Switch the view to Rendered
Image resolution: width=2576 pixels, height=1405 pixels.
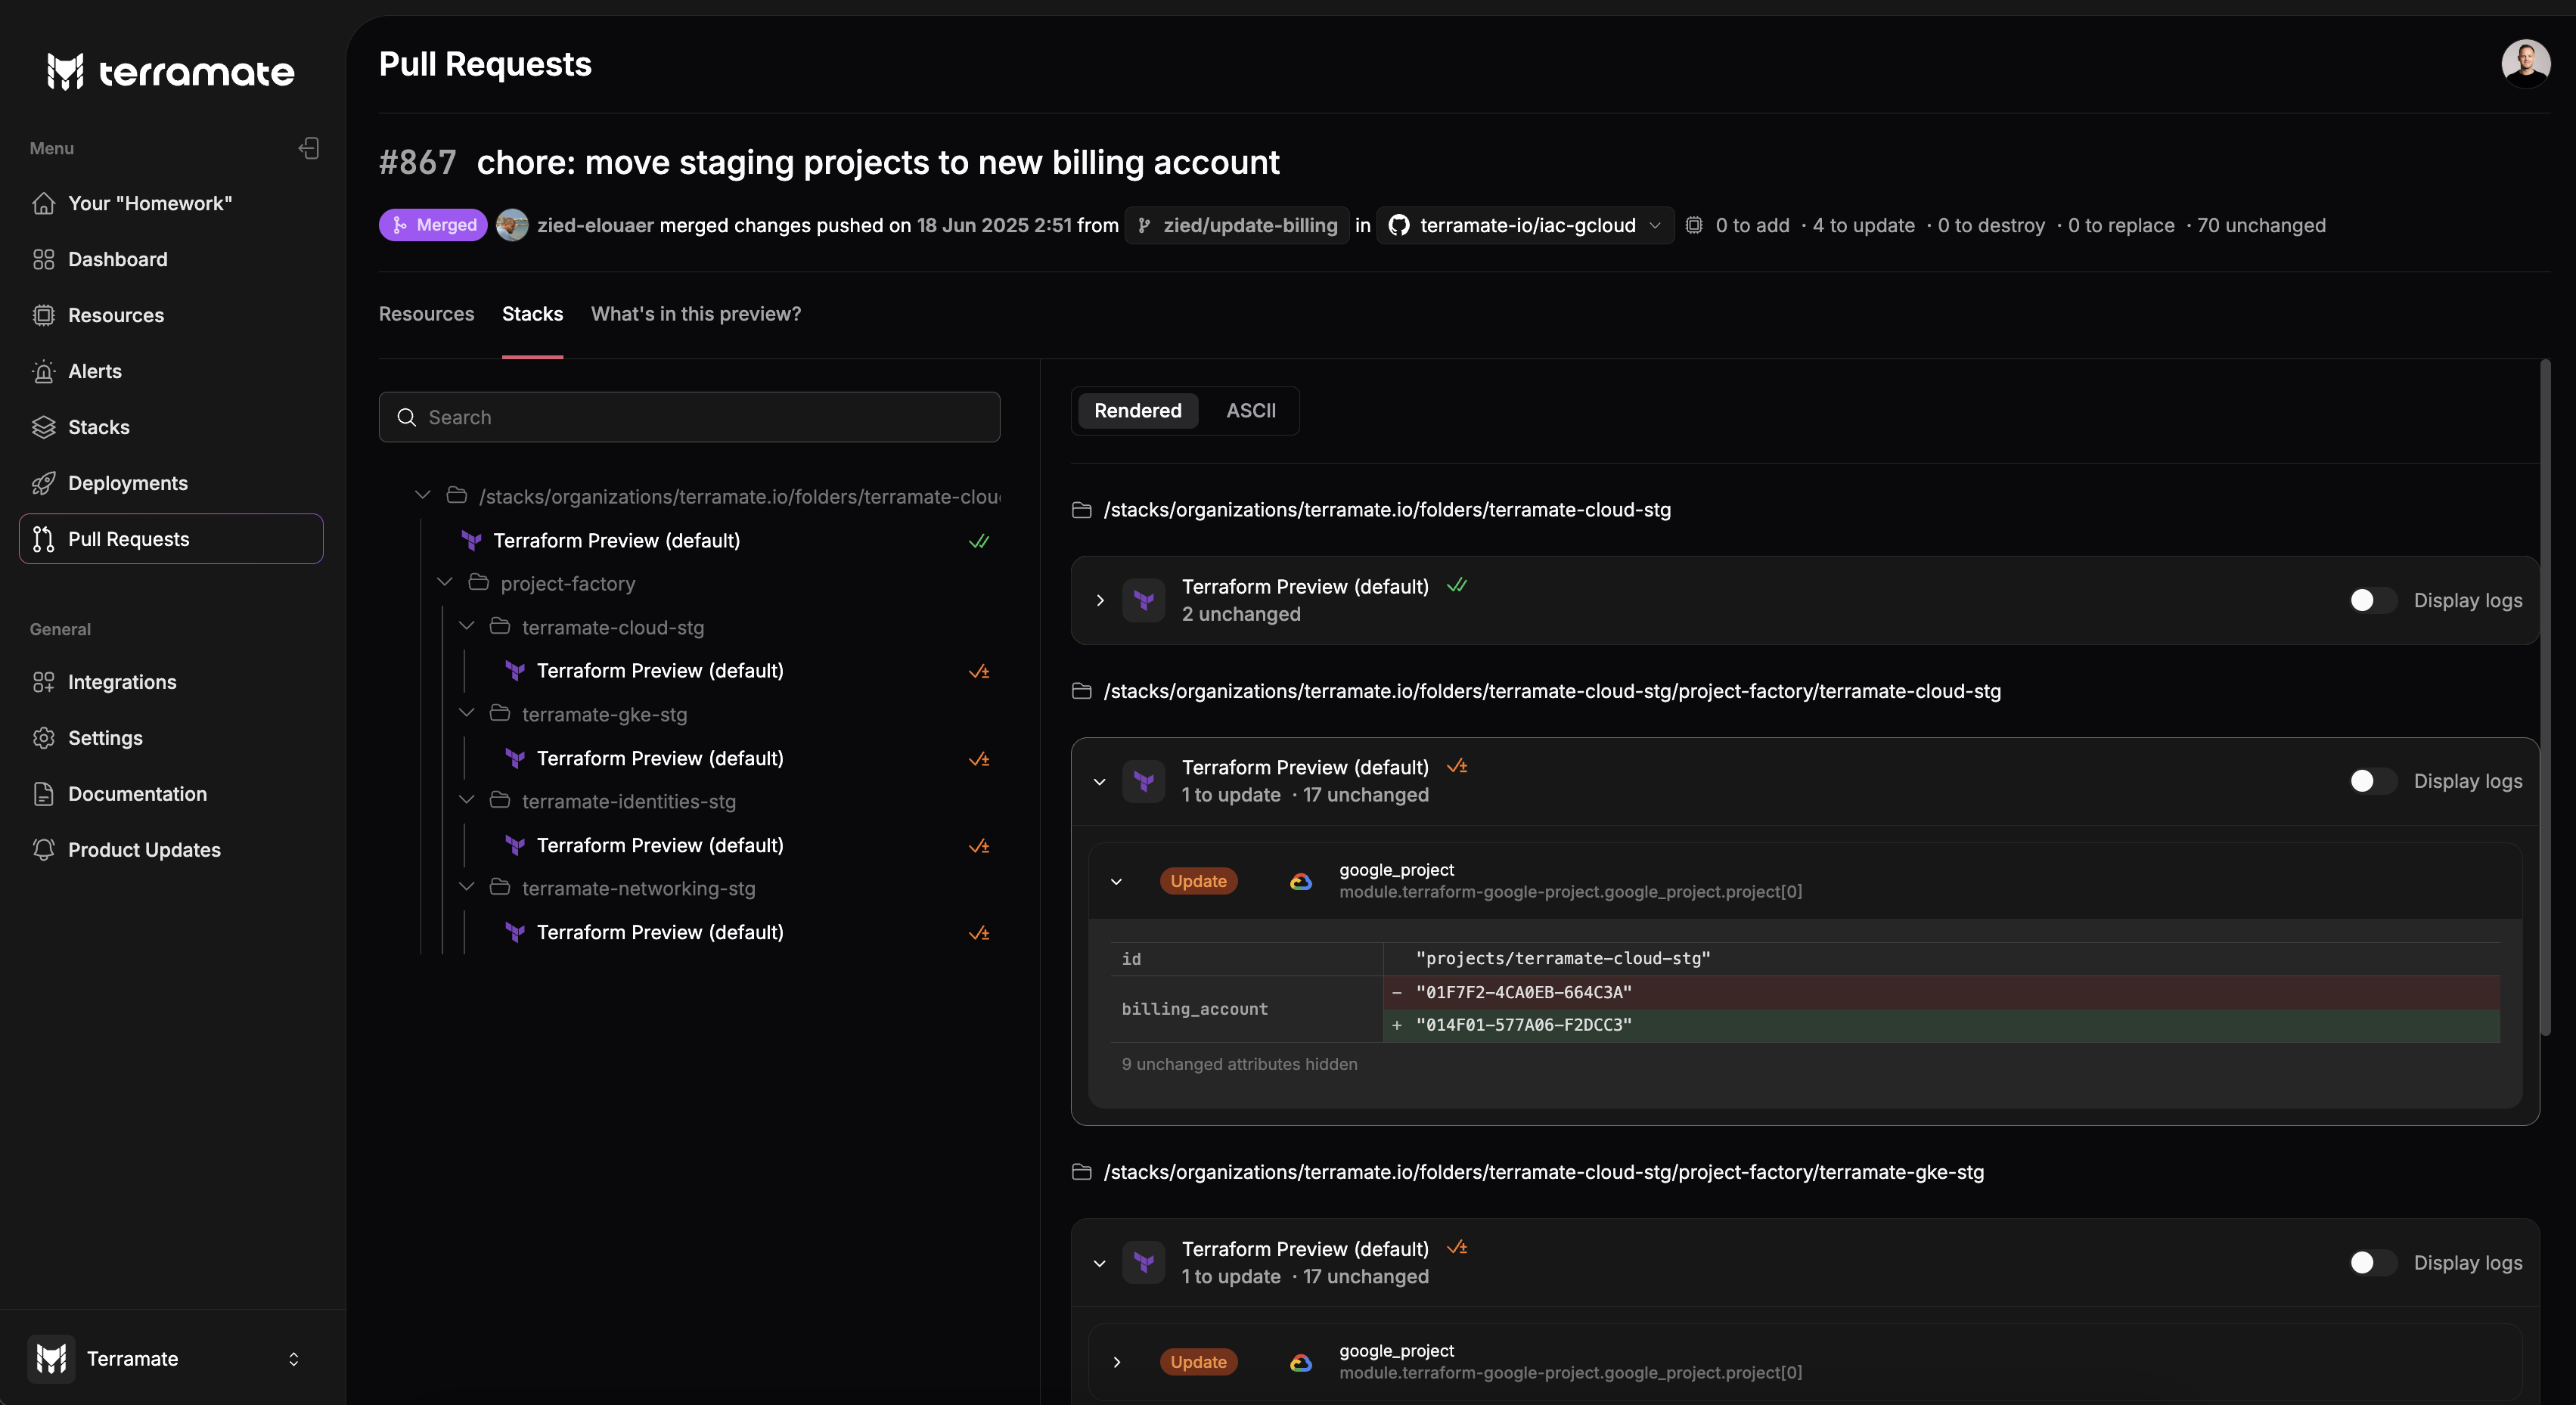pyautogui.click(x=1138, y=411)
